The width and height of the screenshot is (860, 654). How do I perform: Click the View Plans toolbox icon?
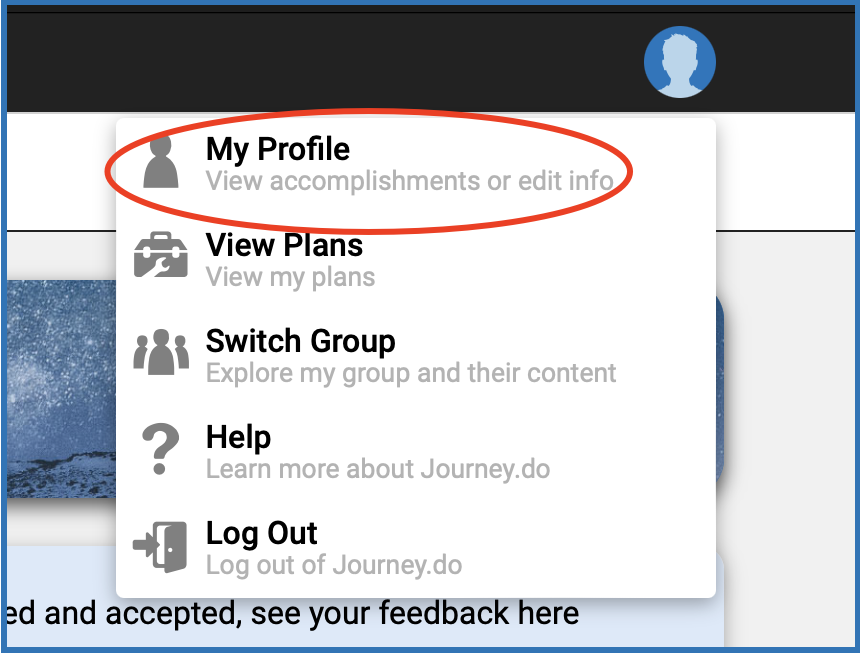click(161, 257)
